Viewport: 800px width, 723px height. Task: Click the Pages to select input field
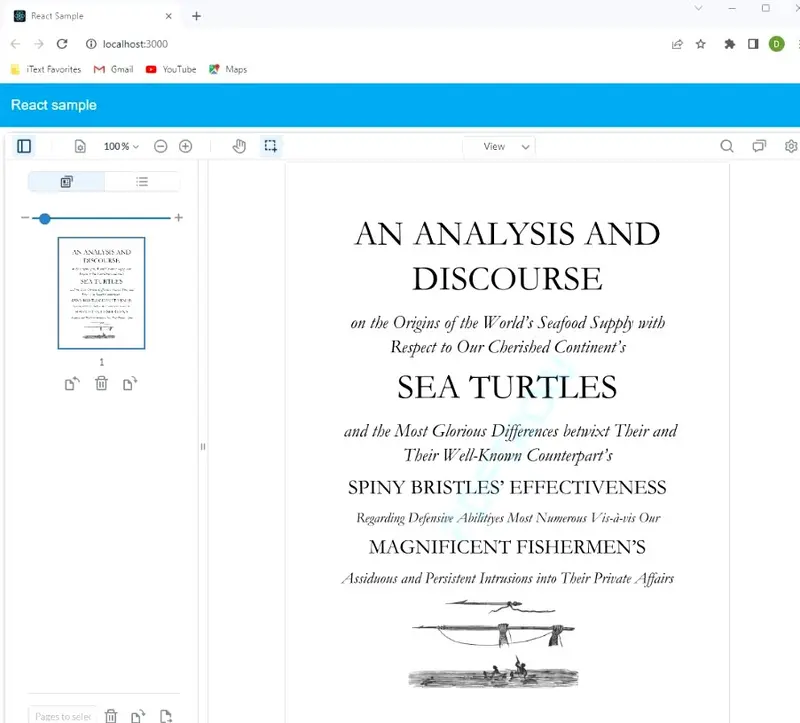click(x=63, y=715)
